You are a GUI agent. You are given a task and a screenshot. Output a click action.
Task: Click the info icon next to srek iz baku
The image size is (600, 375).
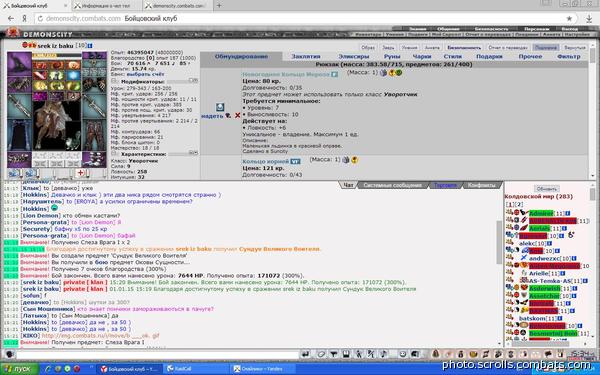(90, 46)
